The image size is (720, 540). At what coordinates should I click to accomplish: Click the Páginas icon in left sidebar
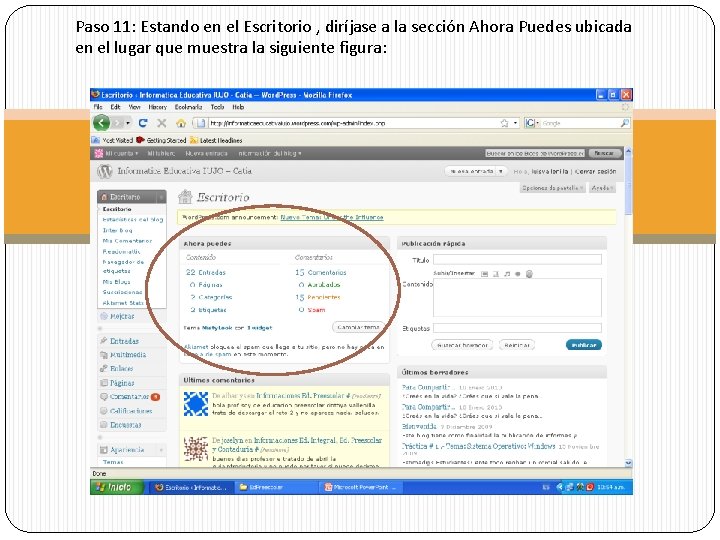104,382
